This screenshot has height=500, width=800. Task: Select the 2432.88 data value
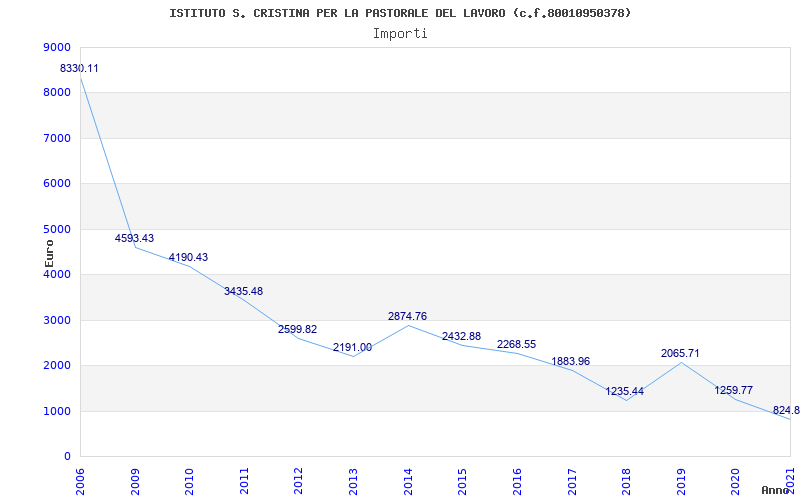point(462,337)
